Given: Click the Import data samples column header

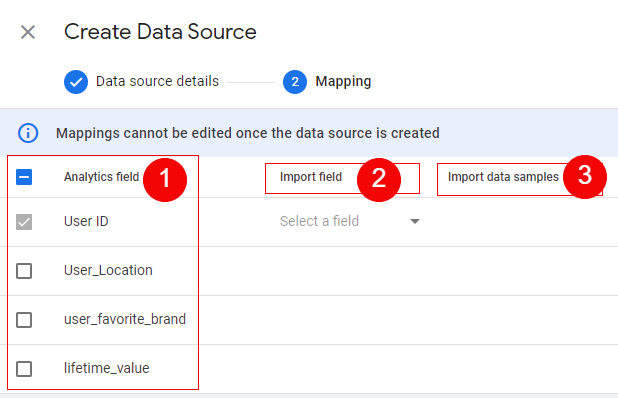Looking at the screenshot, I should 503,177.
